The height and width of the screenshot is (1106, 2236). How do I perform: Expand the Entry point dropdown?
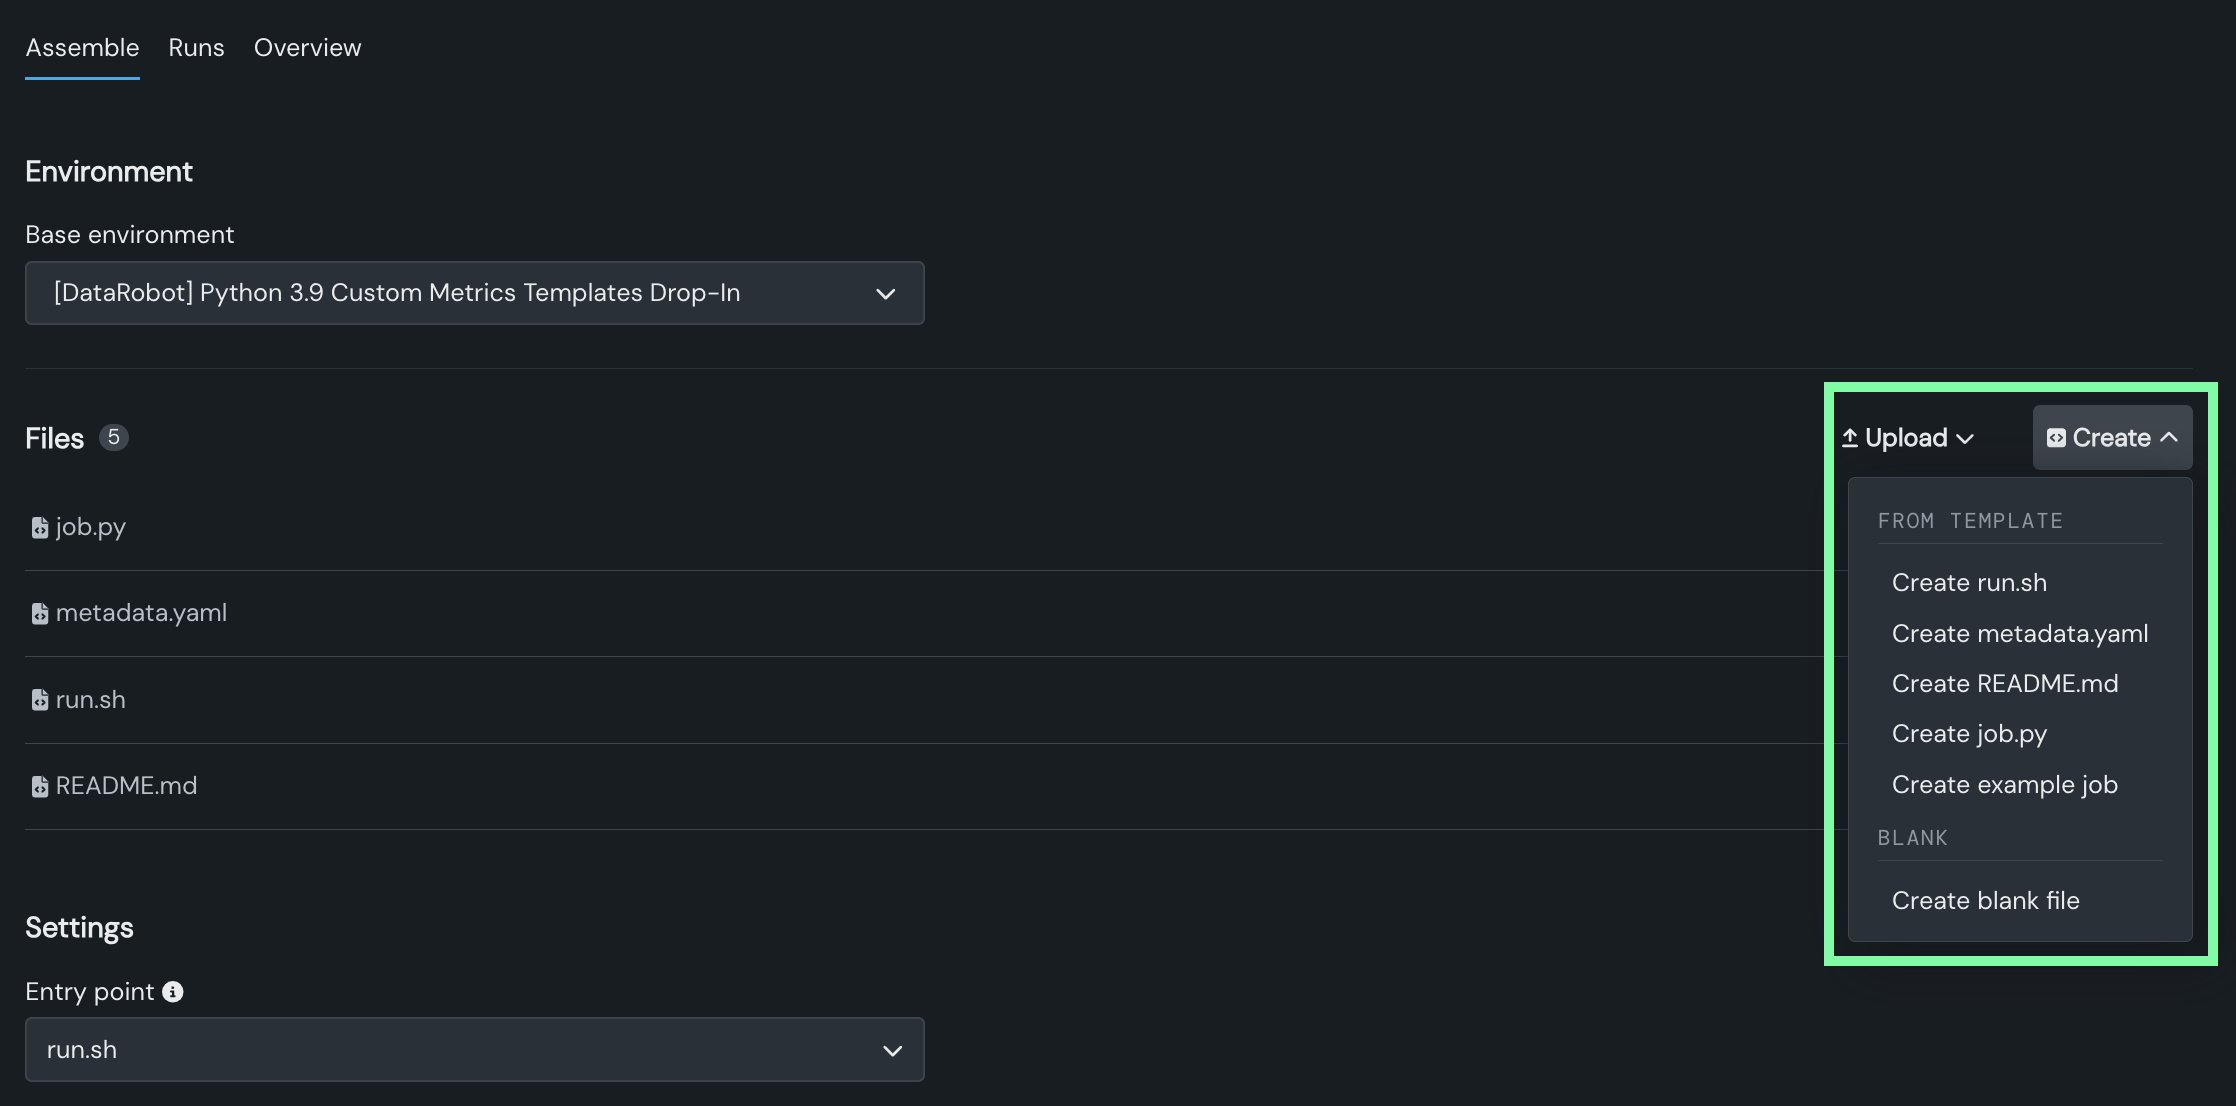coord(474,1050)
